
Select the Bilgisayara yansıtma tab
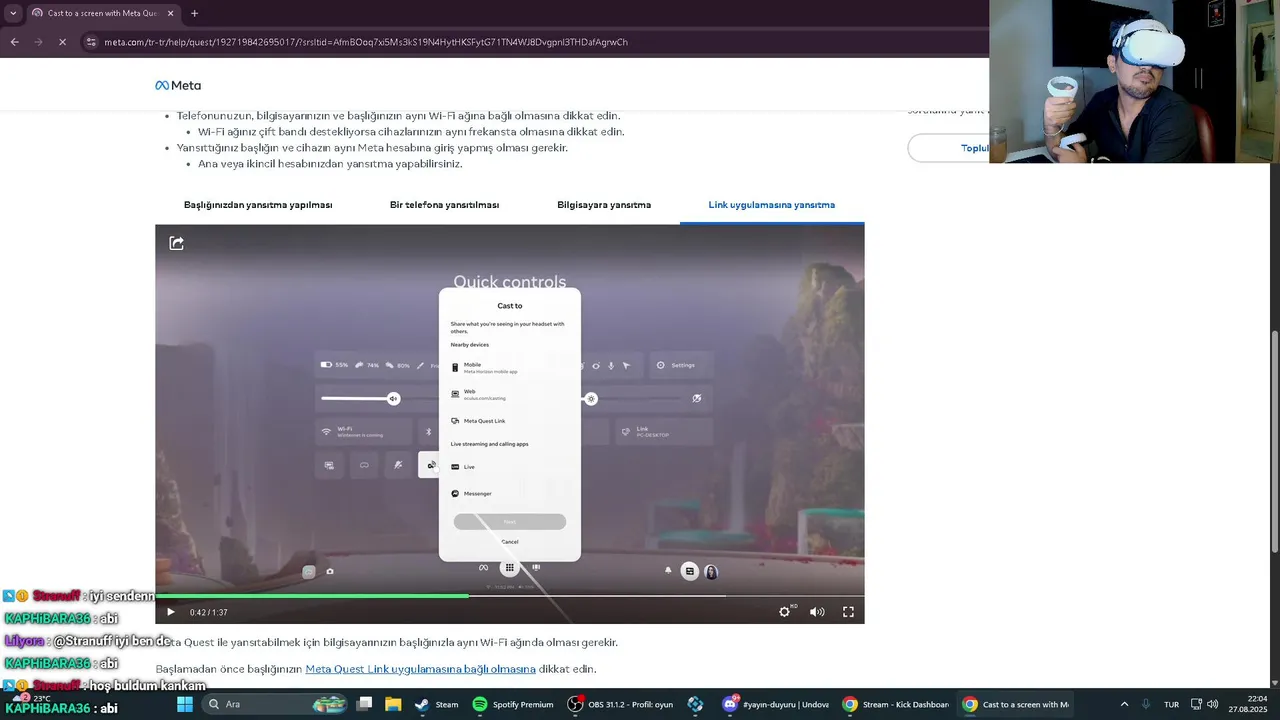(x=604, y=205)
